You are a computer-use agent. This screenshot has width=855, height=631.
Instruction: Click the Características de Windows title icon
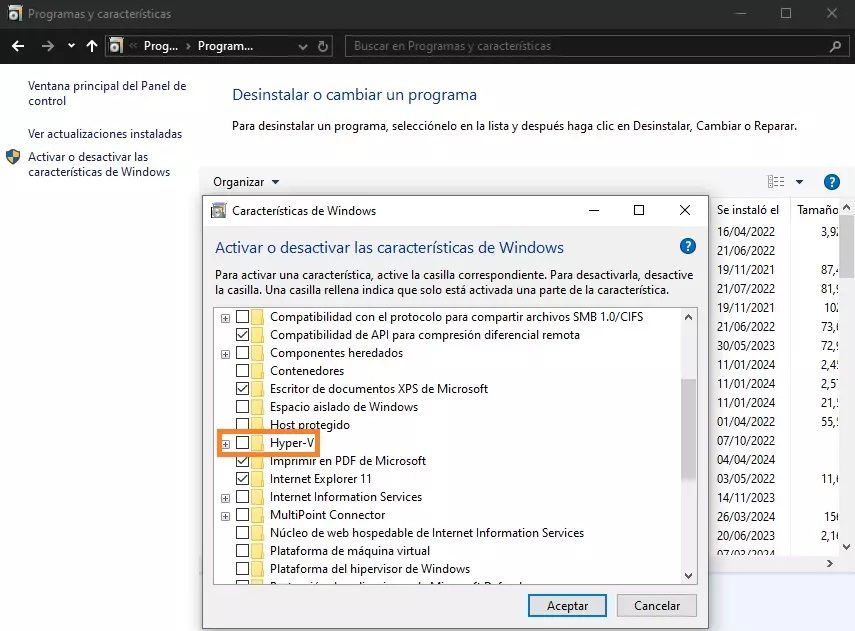pyautogui.click(x=219, y=211)
